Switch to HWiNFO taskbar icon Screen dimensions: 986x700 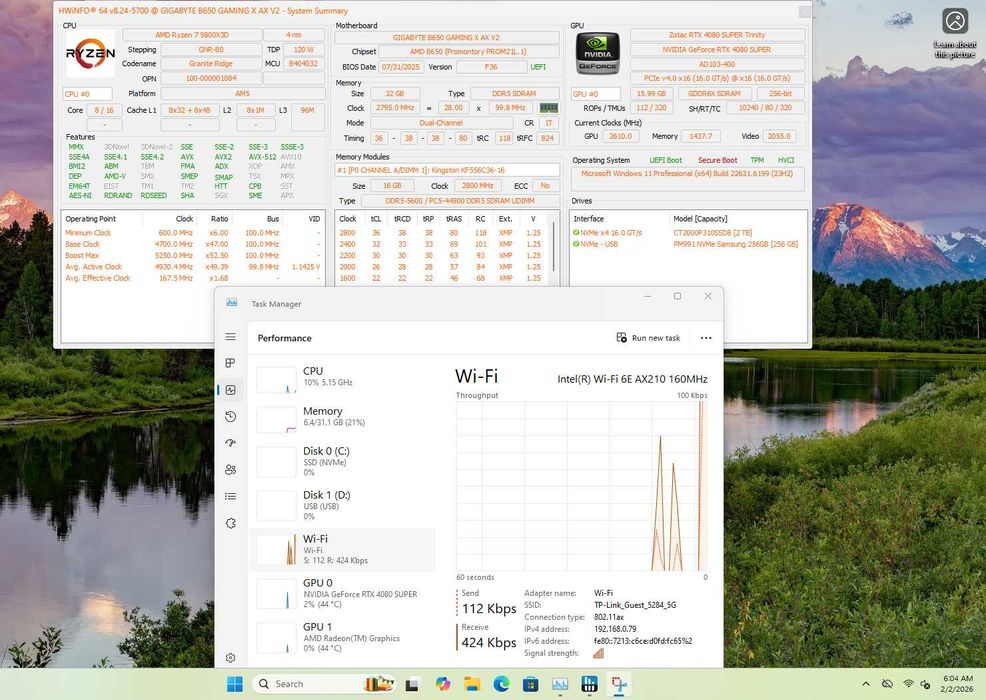pos(589,684)
